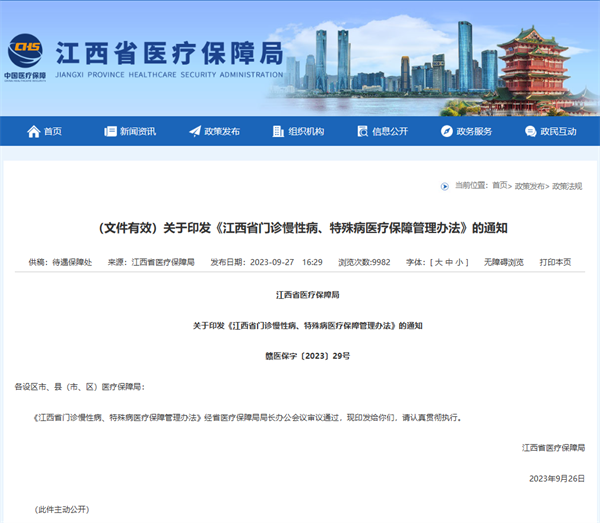Click the home icon in navigation bar
The width and height of the screenshot is (600, 523).
pos(31,131)
